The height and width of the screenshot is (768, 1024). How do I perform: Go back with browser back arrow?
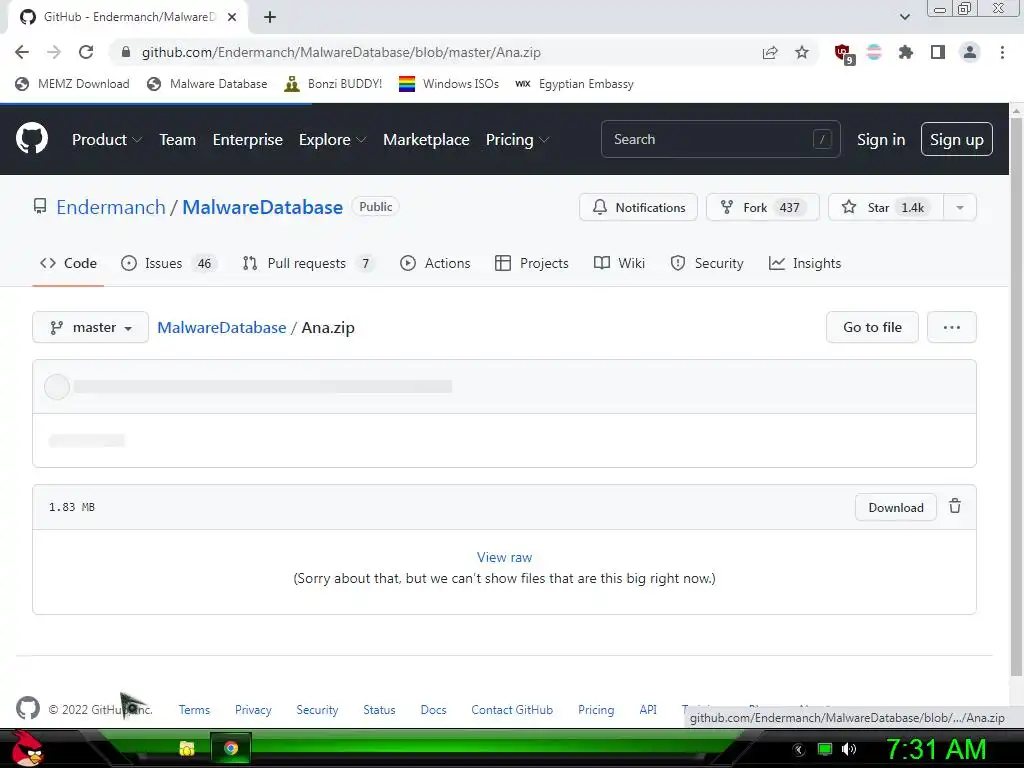point(22,52)
